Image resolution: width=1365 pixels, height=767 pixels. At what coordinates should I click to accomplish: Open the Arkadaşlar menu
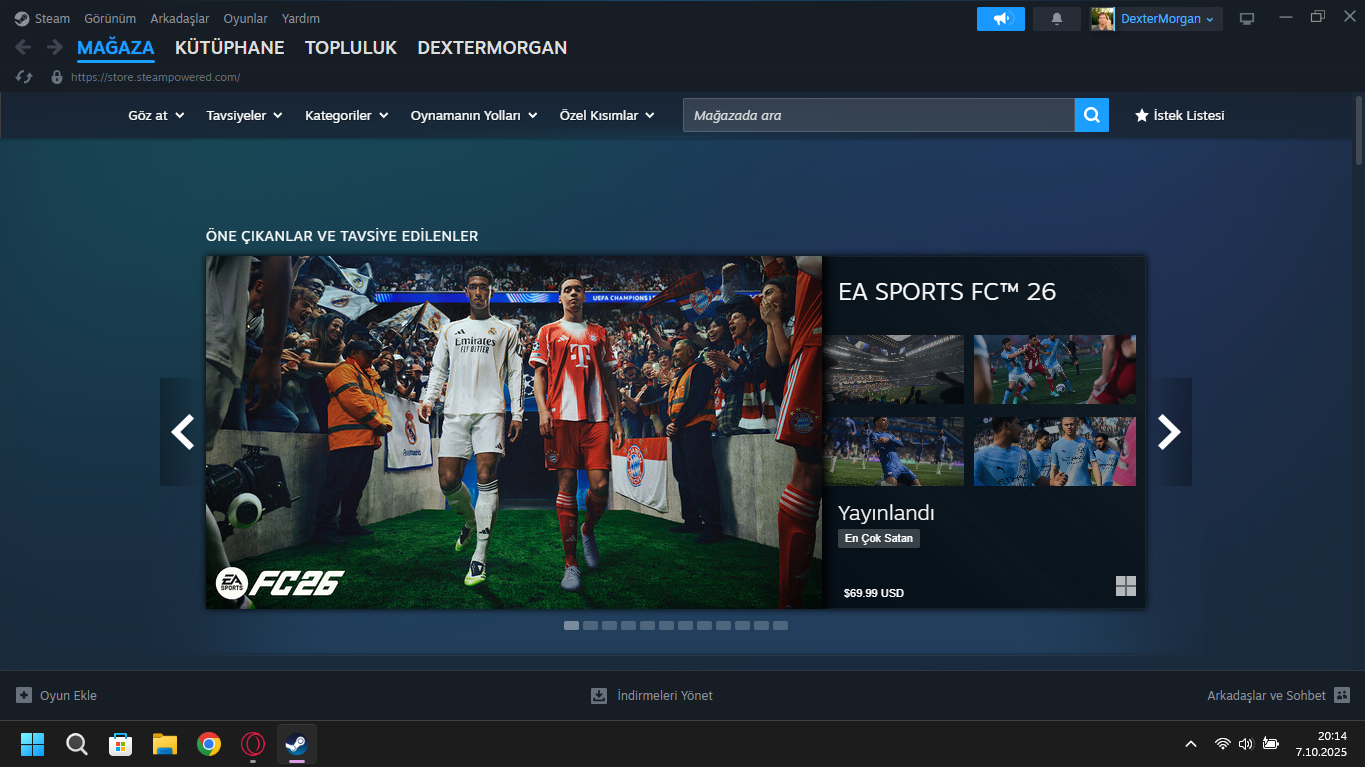(180, 18)
